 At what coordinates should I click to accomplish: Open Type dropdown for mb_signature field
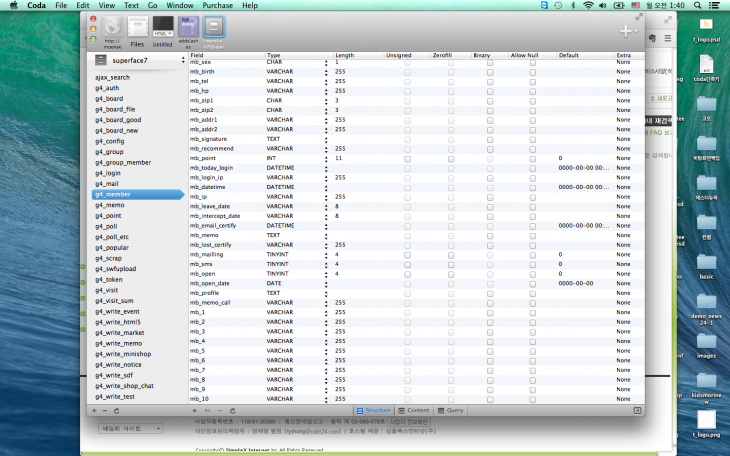326,139
